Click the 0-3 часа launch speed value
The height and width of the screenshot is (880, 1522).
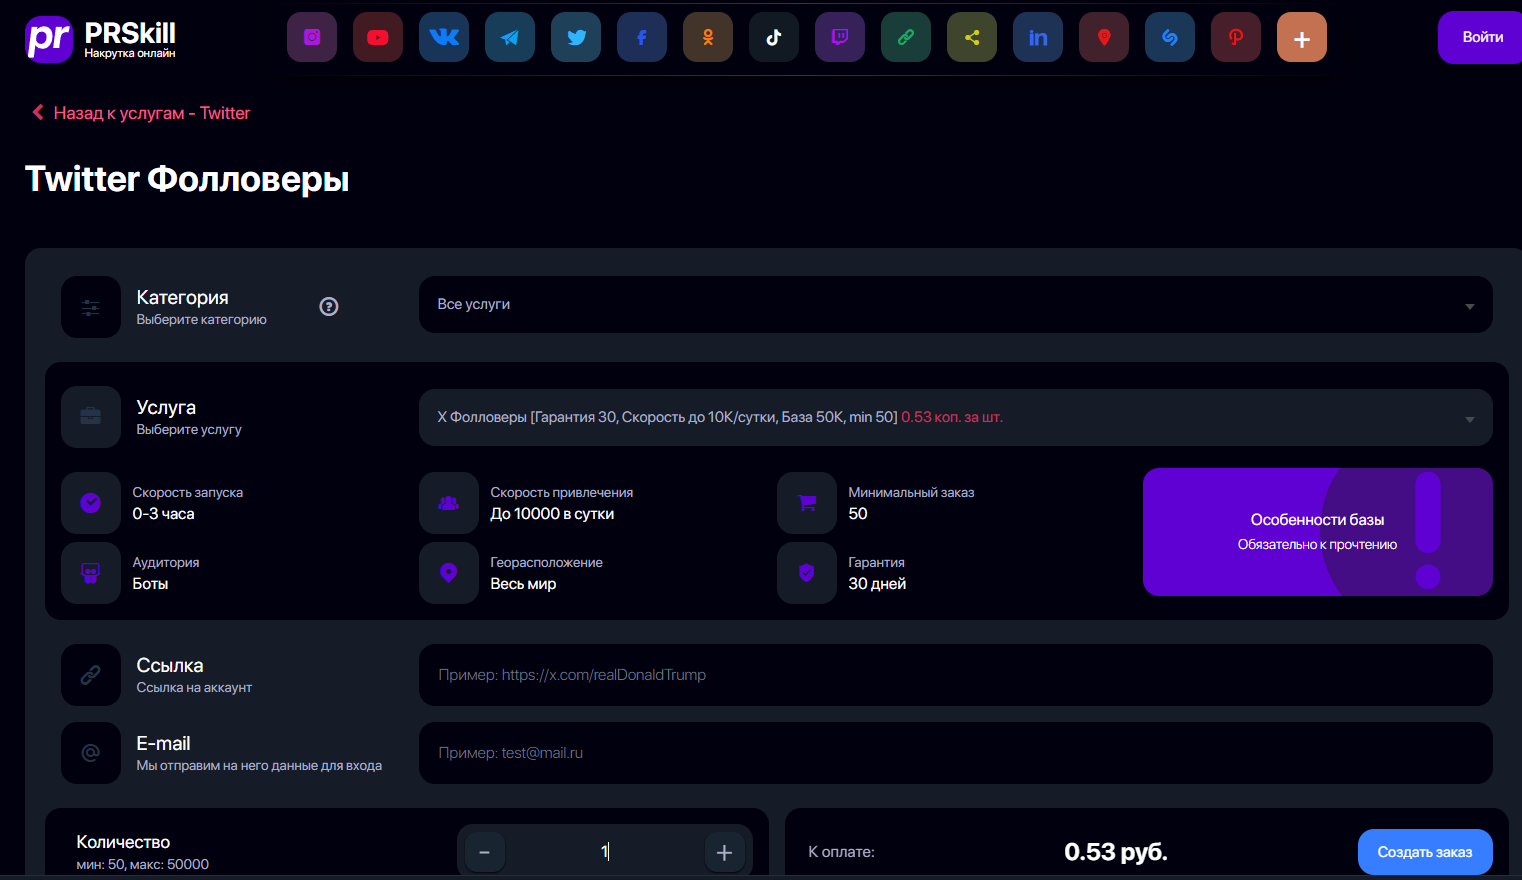[x=164, y=514]
